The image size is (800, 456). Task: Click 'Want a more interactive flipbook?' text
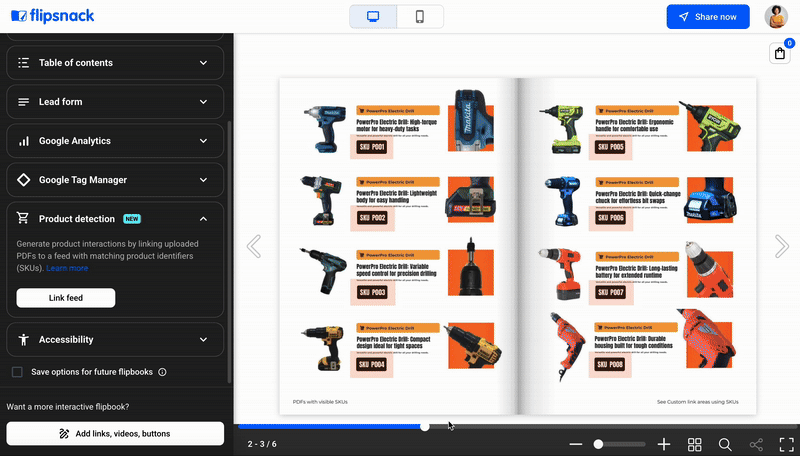68,407
